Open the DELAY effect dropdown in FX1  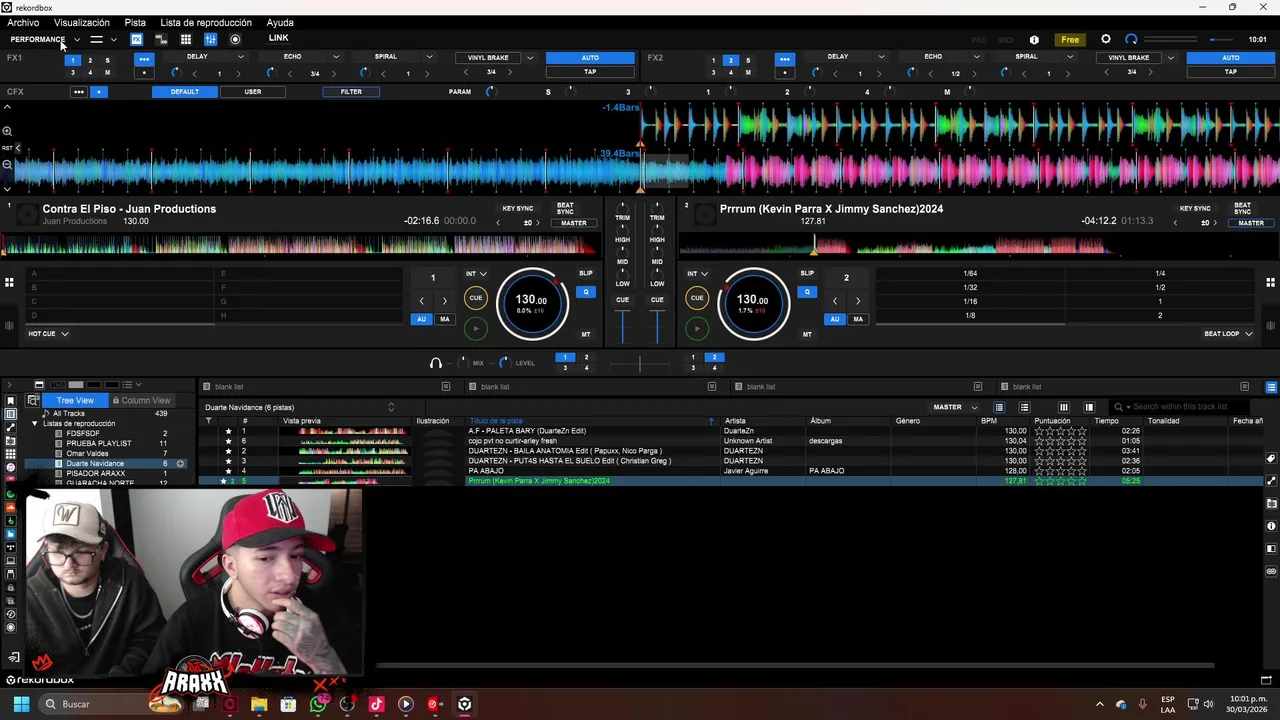(x=240, y=57)
